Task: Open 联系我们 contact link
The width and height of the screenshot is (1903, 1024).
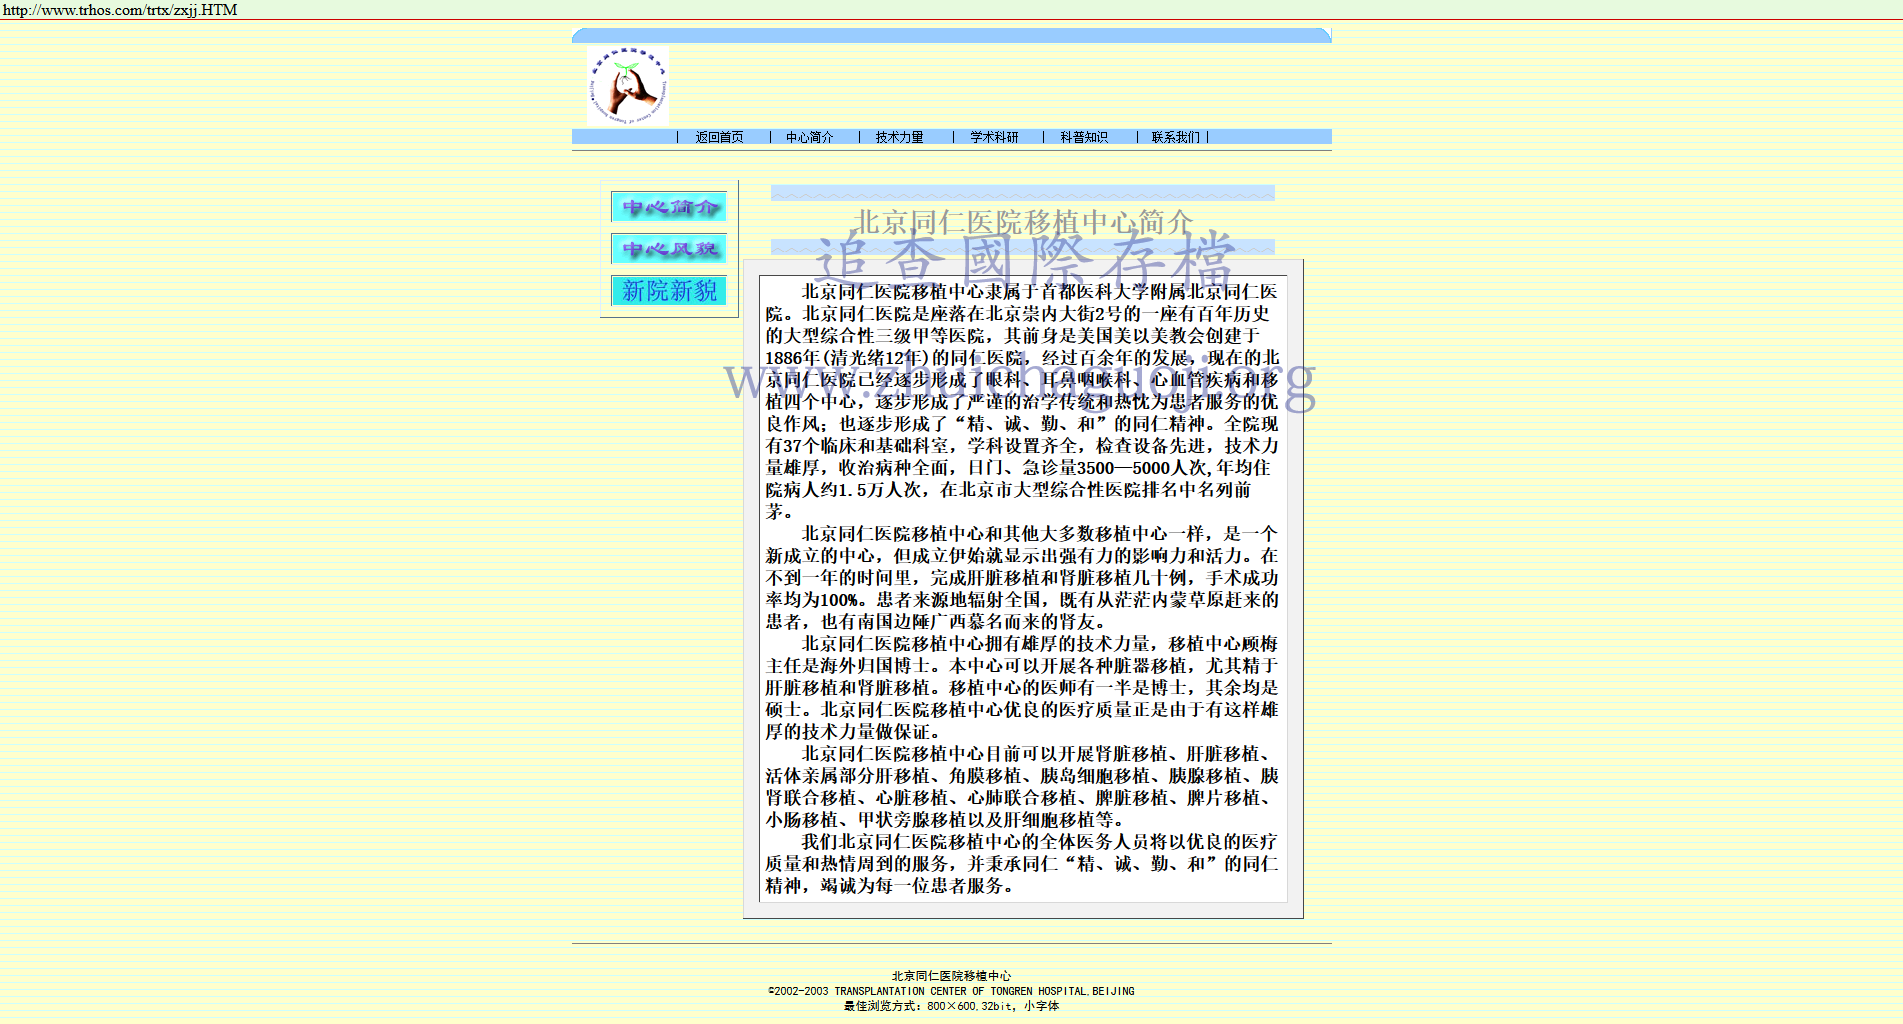Action: point(1175,137)
